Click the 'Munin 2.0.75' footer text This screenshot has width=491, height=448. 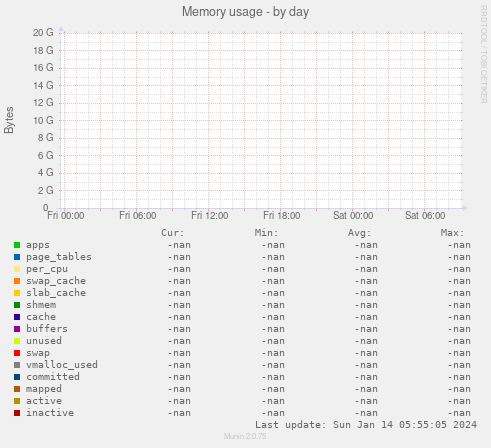click(245, 436)
